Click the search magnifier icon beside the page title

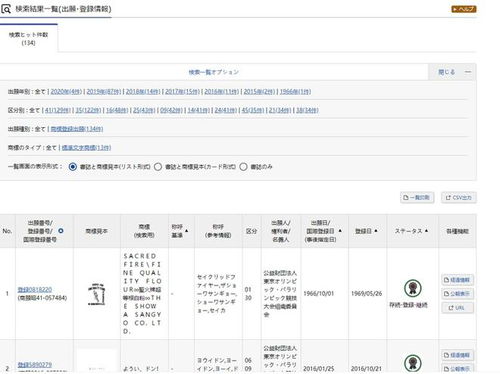6,9
